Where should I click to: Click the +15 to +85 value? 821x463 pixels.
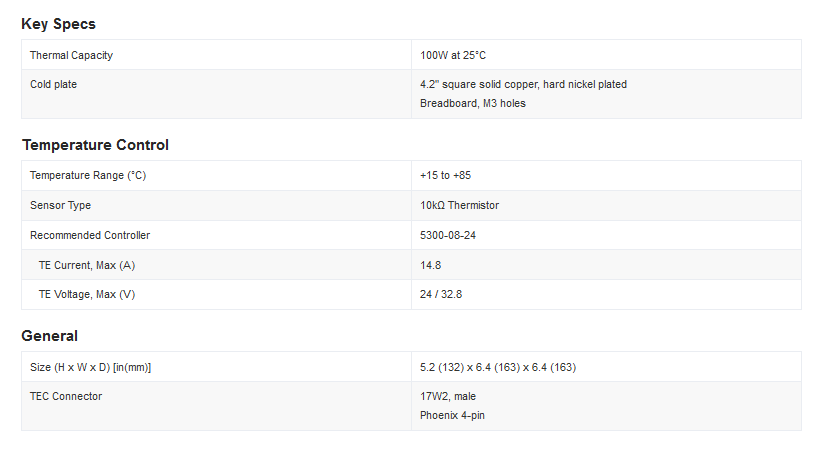[x=445, y=176]
